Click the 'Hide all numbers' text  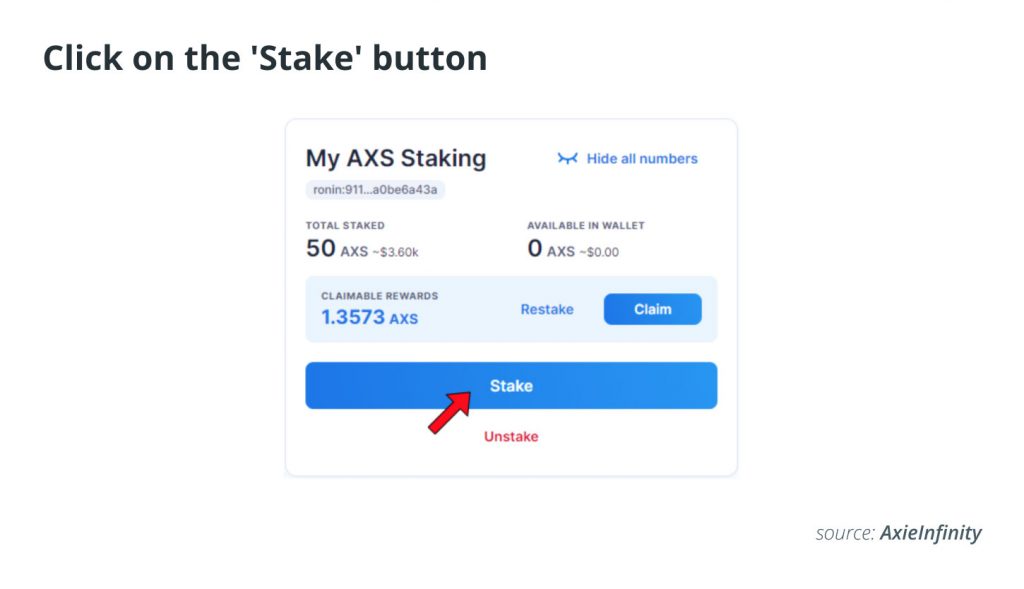tap(642, 159)
